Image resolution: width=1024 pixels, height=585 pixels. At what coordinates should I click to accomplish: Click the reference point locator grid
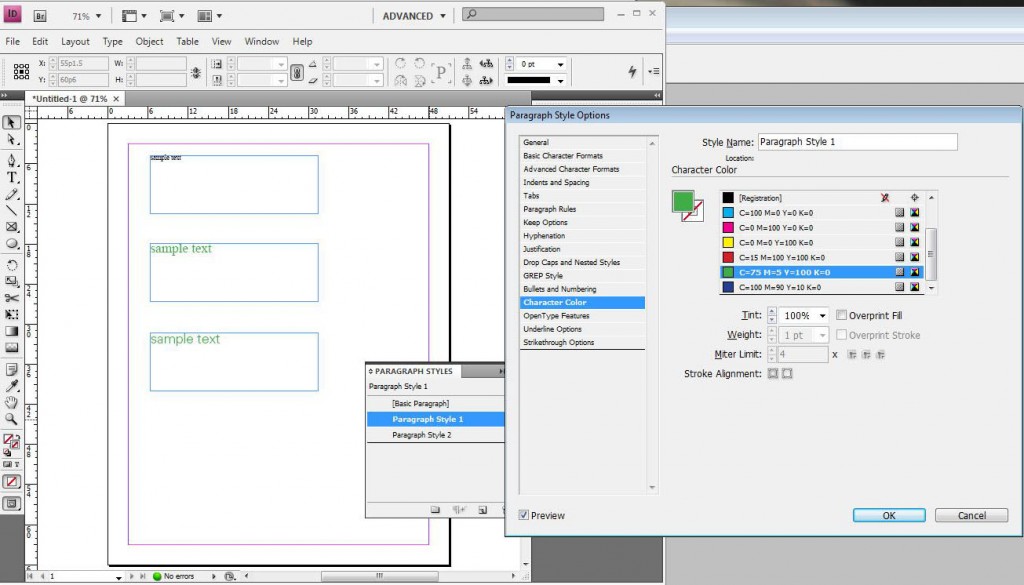22,71
